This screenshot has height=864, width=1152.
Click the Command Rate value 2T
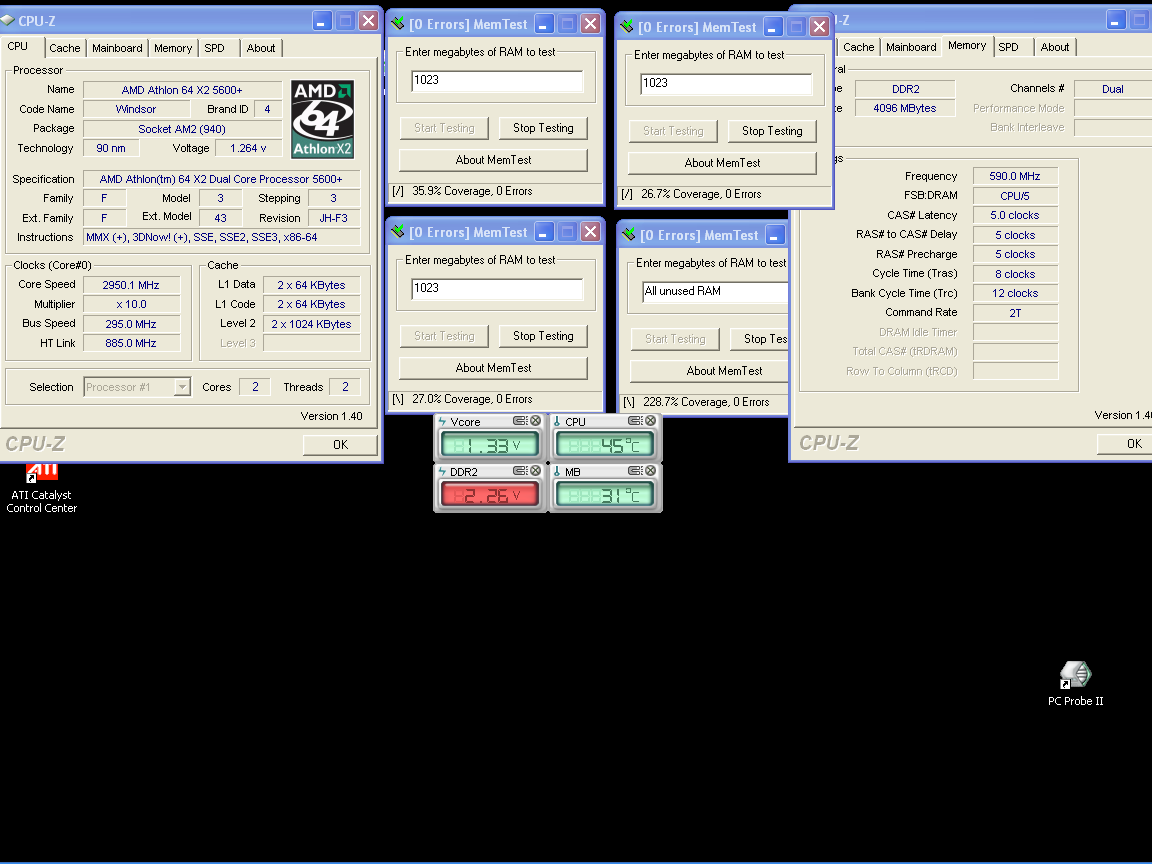tap(1015, 313)
